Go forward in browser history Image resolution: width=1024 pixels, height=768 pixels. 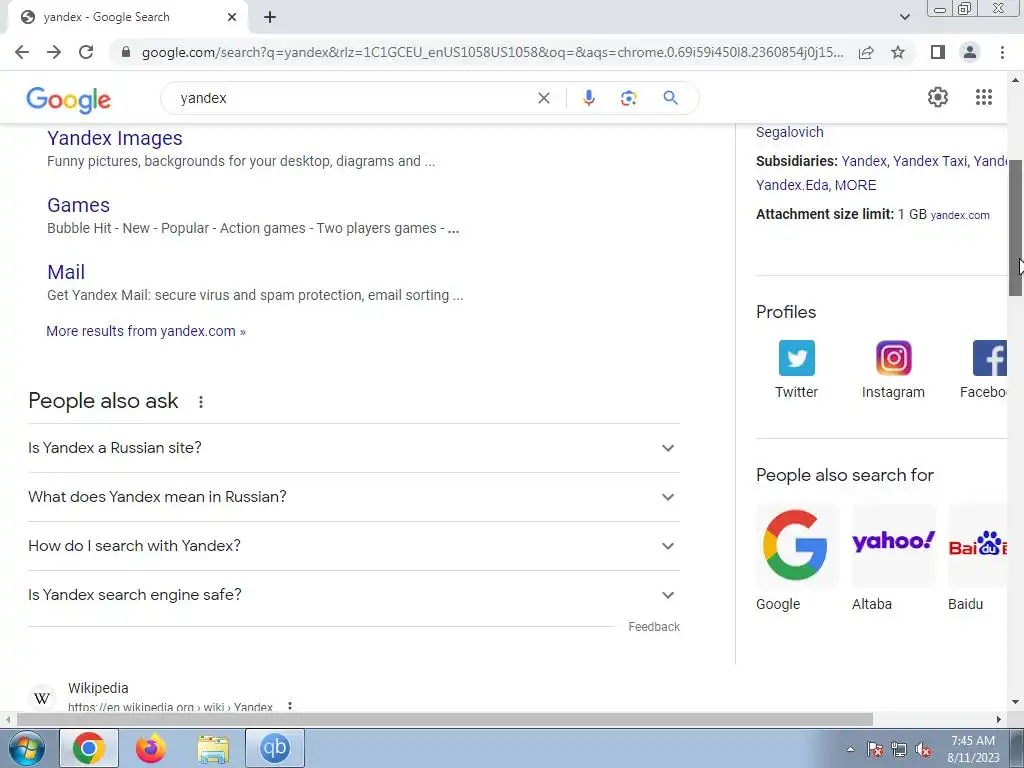tap(54, 52)
